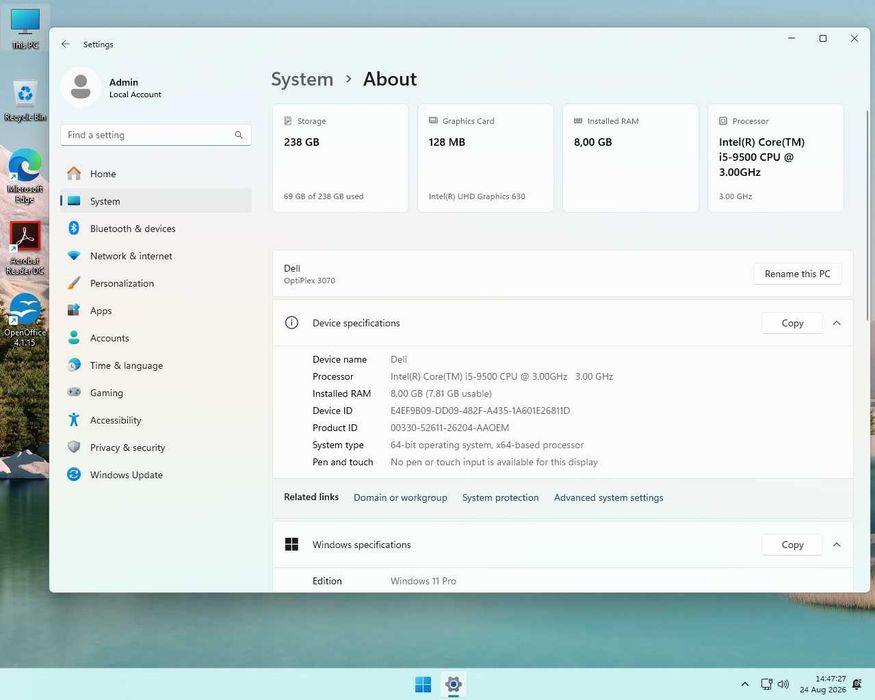875x700 pixels.
Task: Copy the Windows specifications
Action: click(x=792, y=544)
